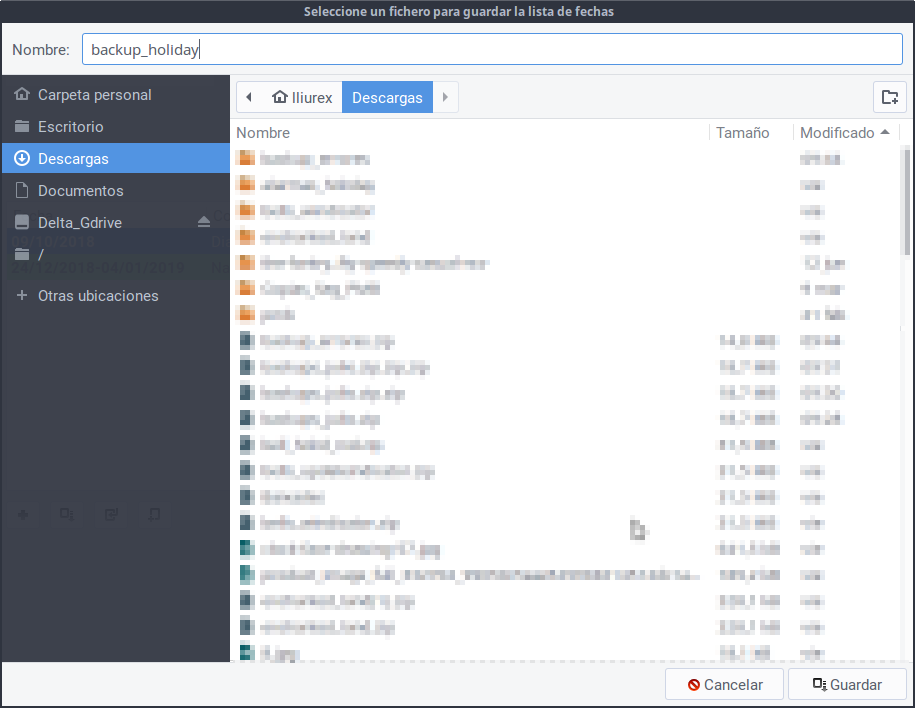Image resolution: width=915 pixels, height=708 pixels.
Task: Eject the Delta_Gdrive volume
Action: tap(204, 222)
